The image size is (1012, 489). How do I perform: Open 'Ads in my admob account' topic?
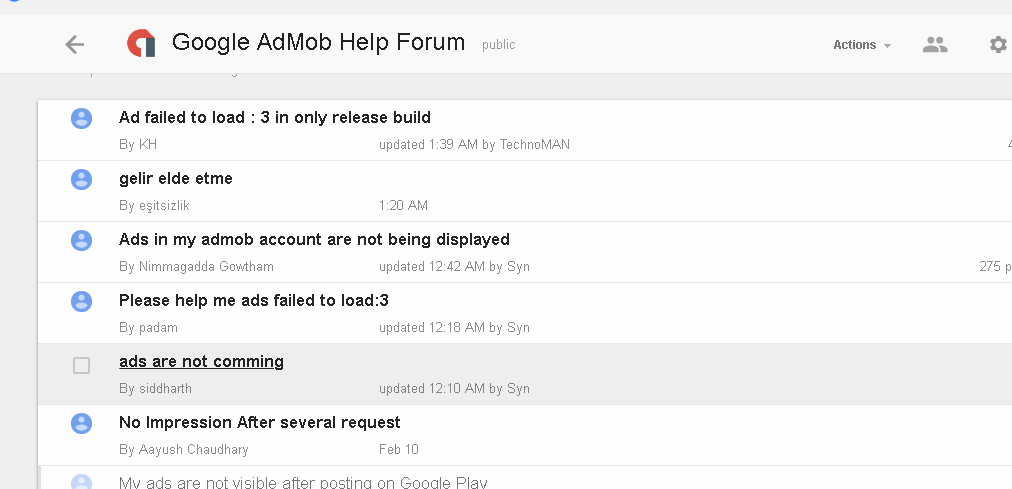coord(314,240)
